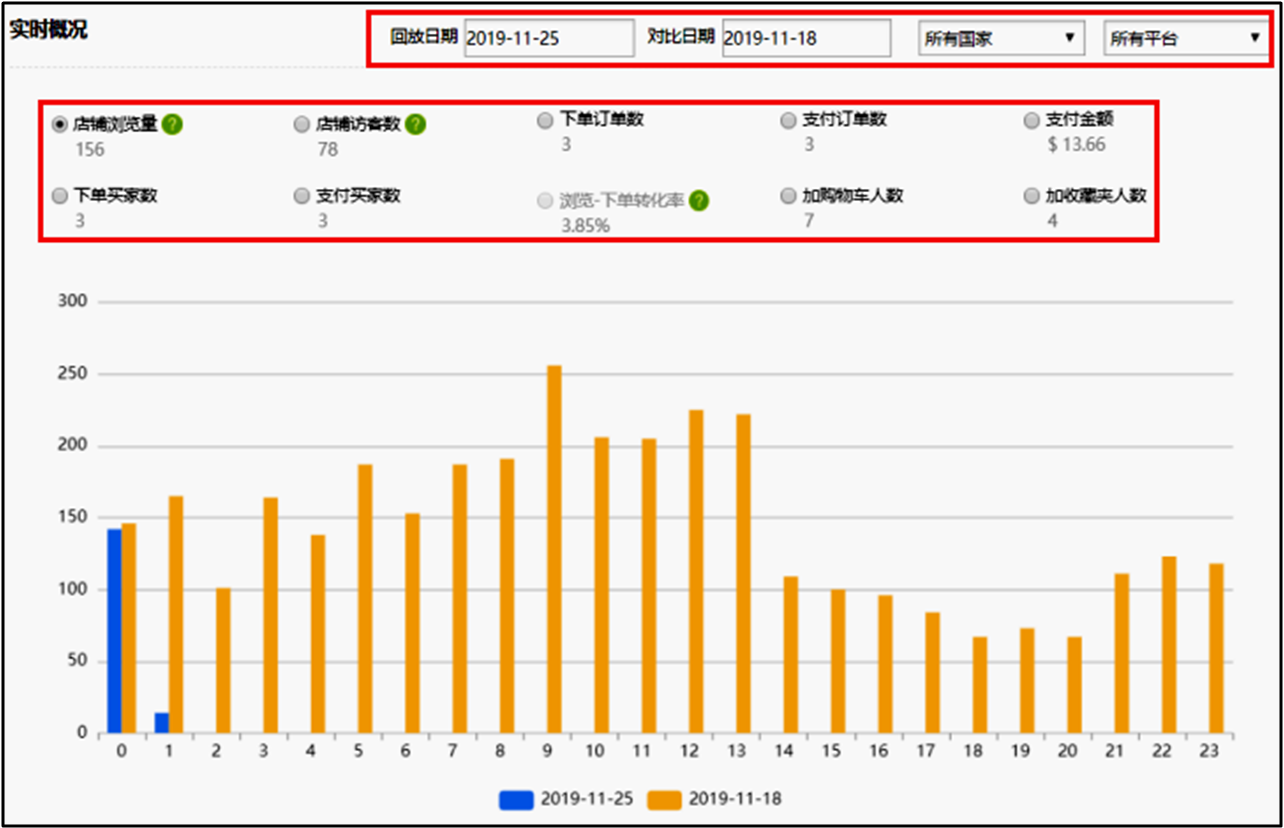1284x828 pixels.
Task: Select the 加收藏夹人数 radio button
Action: click(1032, 196)
